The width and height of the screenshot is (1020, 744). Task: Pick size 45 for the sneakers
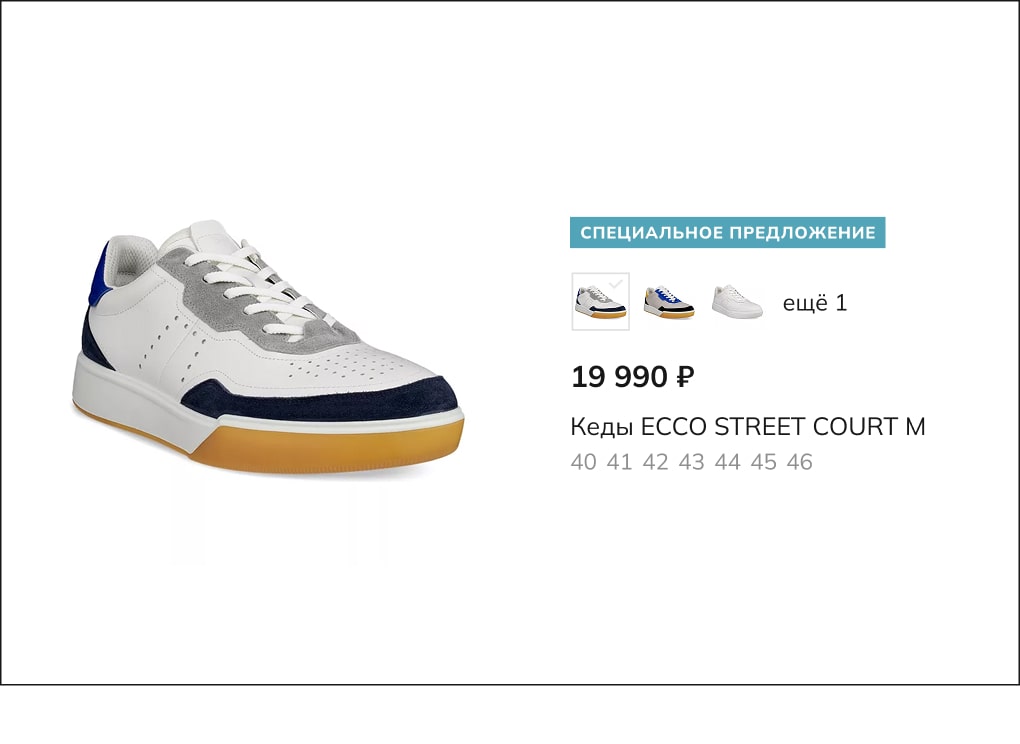coord(764,462)
